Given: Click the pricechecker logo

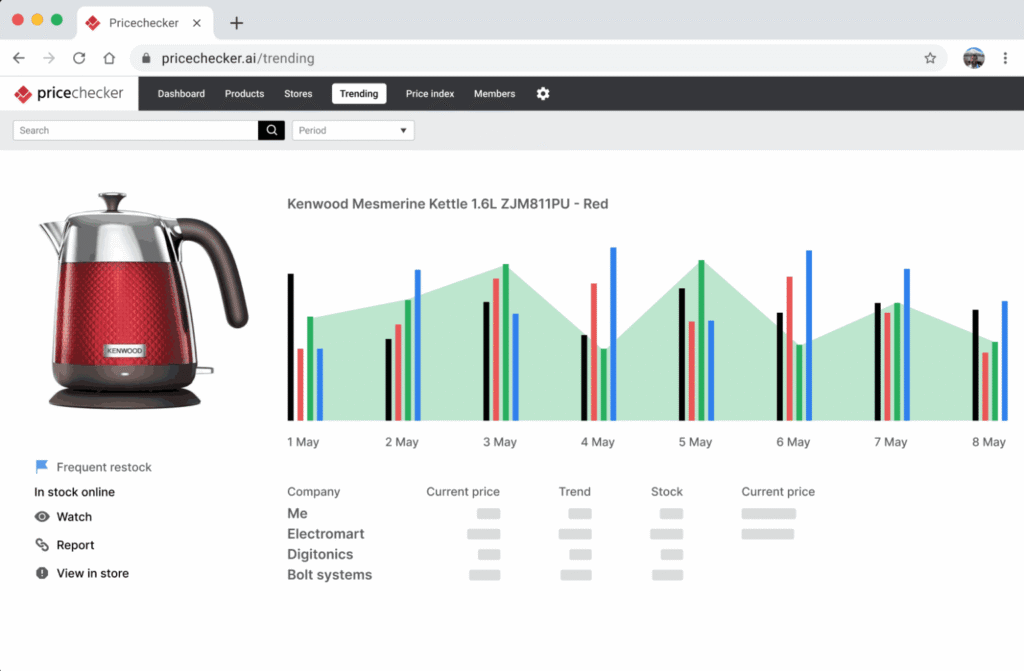Looking at the screenshot, I should pyautogui.click(x=69, y=93).
